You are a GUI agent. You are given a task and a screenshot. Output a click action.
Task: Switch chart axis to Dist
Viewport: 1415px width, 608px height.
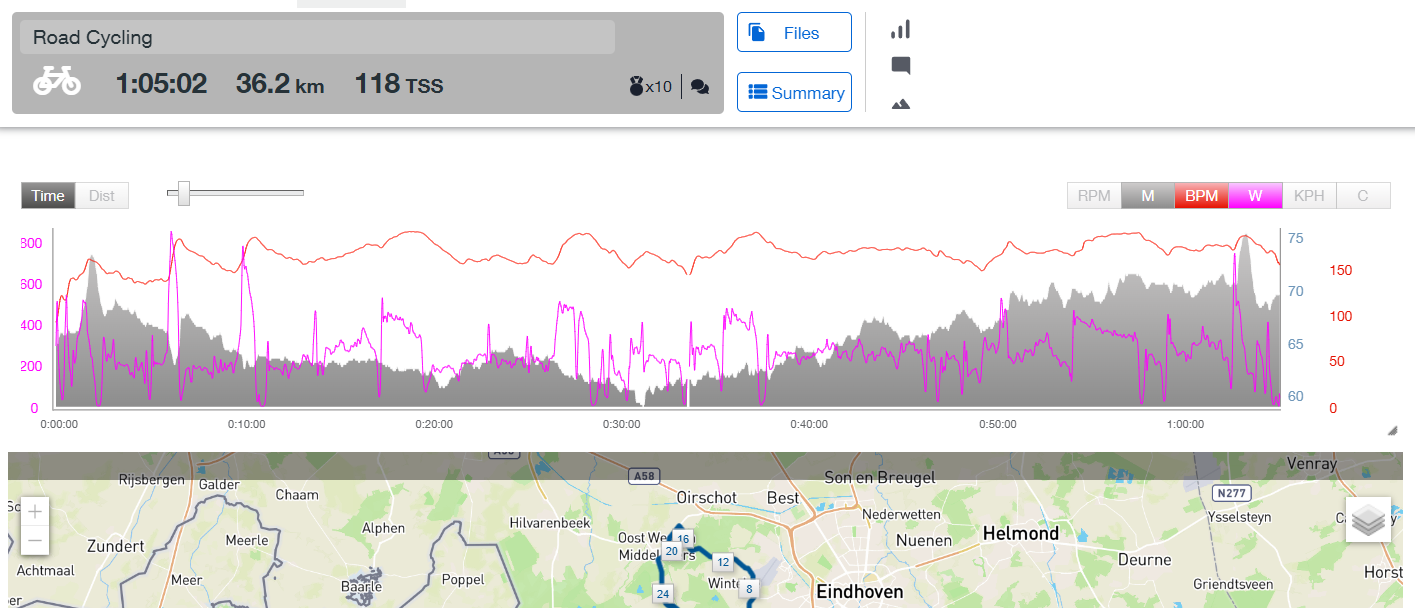(x=102, y=196)
